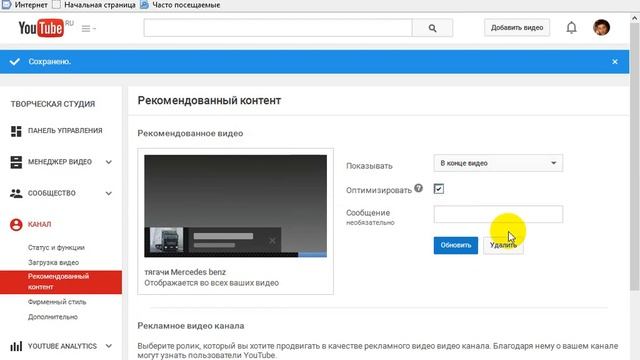Click the Обновить button

click(456, 245)
